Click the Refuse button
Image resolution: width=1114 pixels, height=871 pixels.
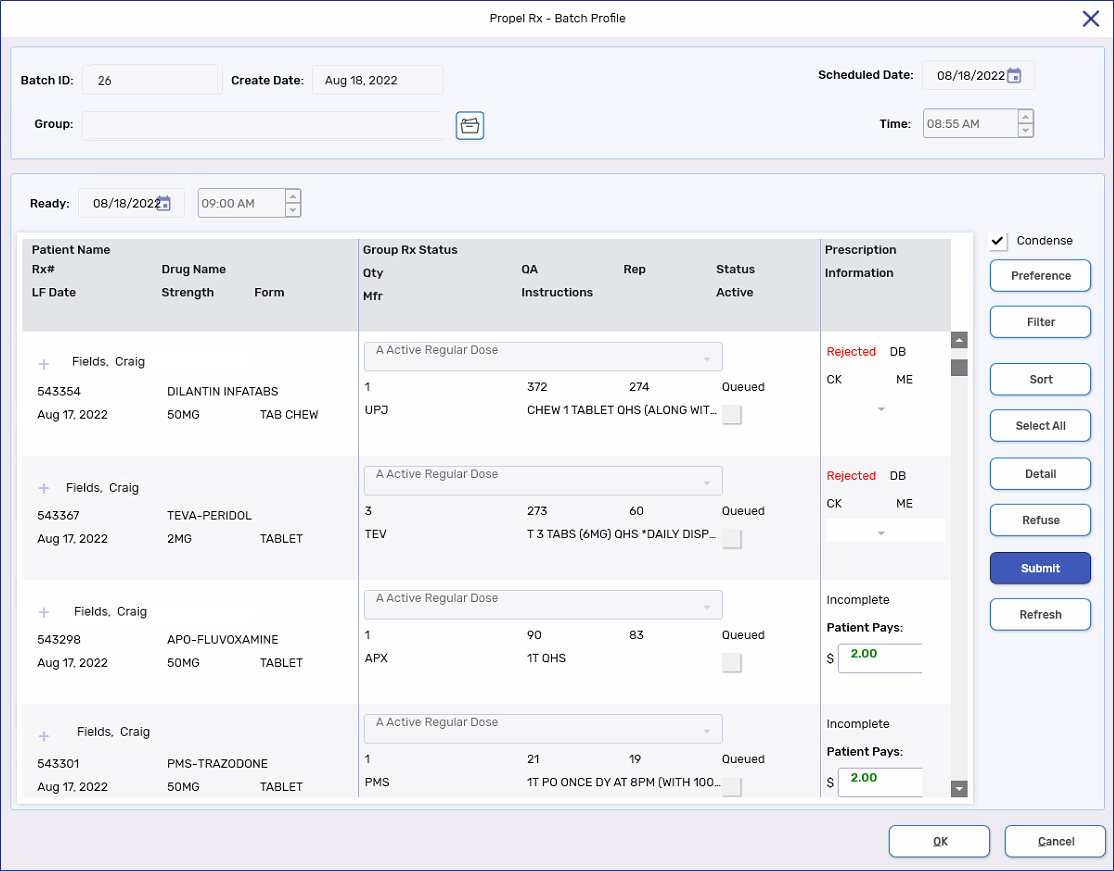tap(1040, 520)
